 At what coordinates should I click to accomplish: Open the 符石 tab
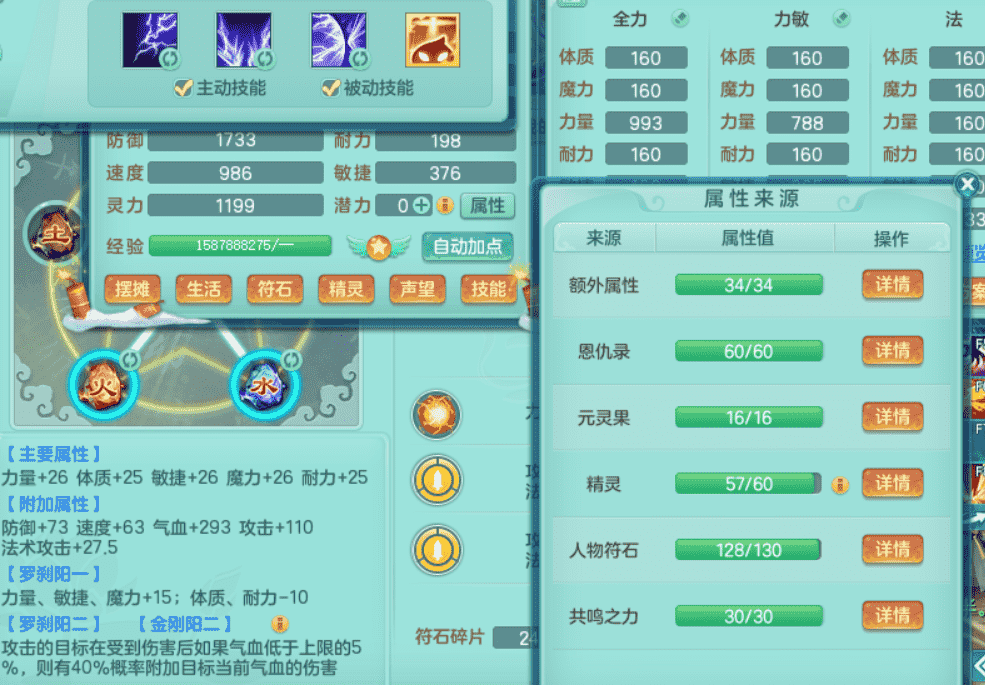coord(275,289)
